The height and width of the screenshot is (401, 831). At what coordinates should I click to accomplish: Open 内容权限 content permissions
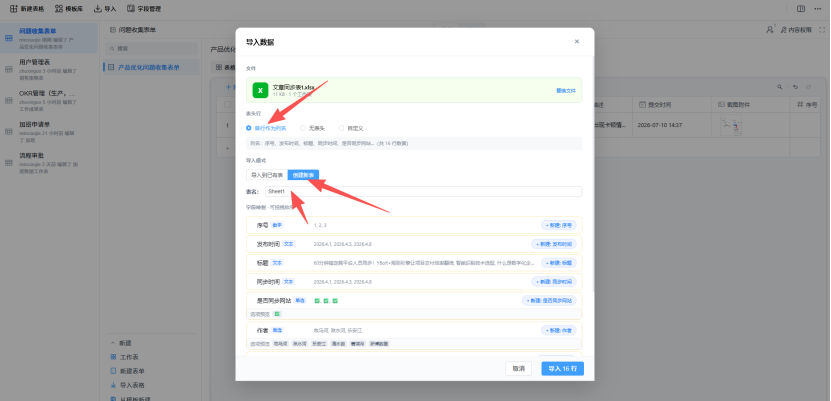click(x=794, y=30)
